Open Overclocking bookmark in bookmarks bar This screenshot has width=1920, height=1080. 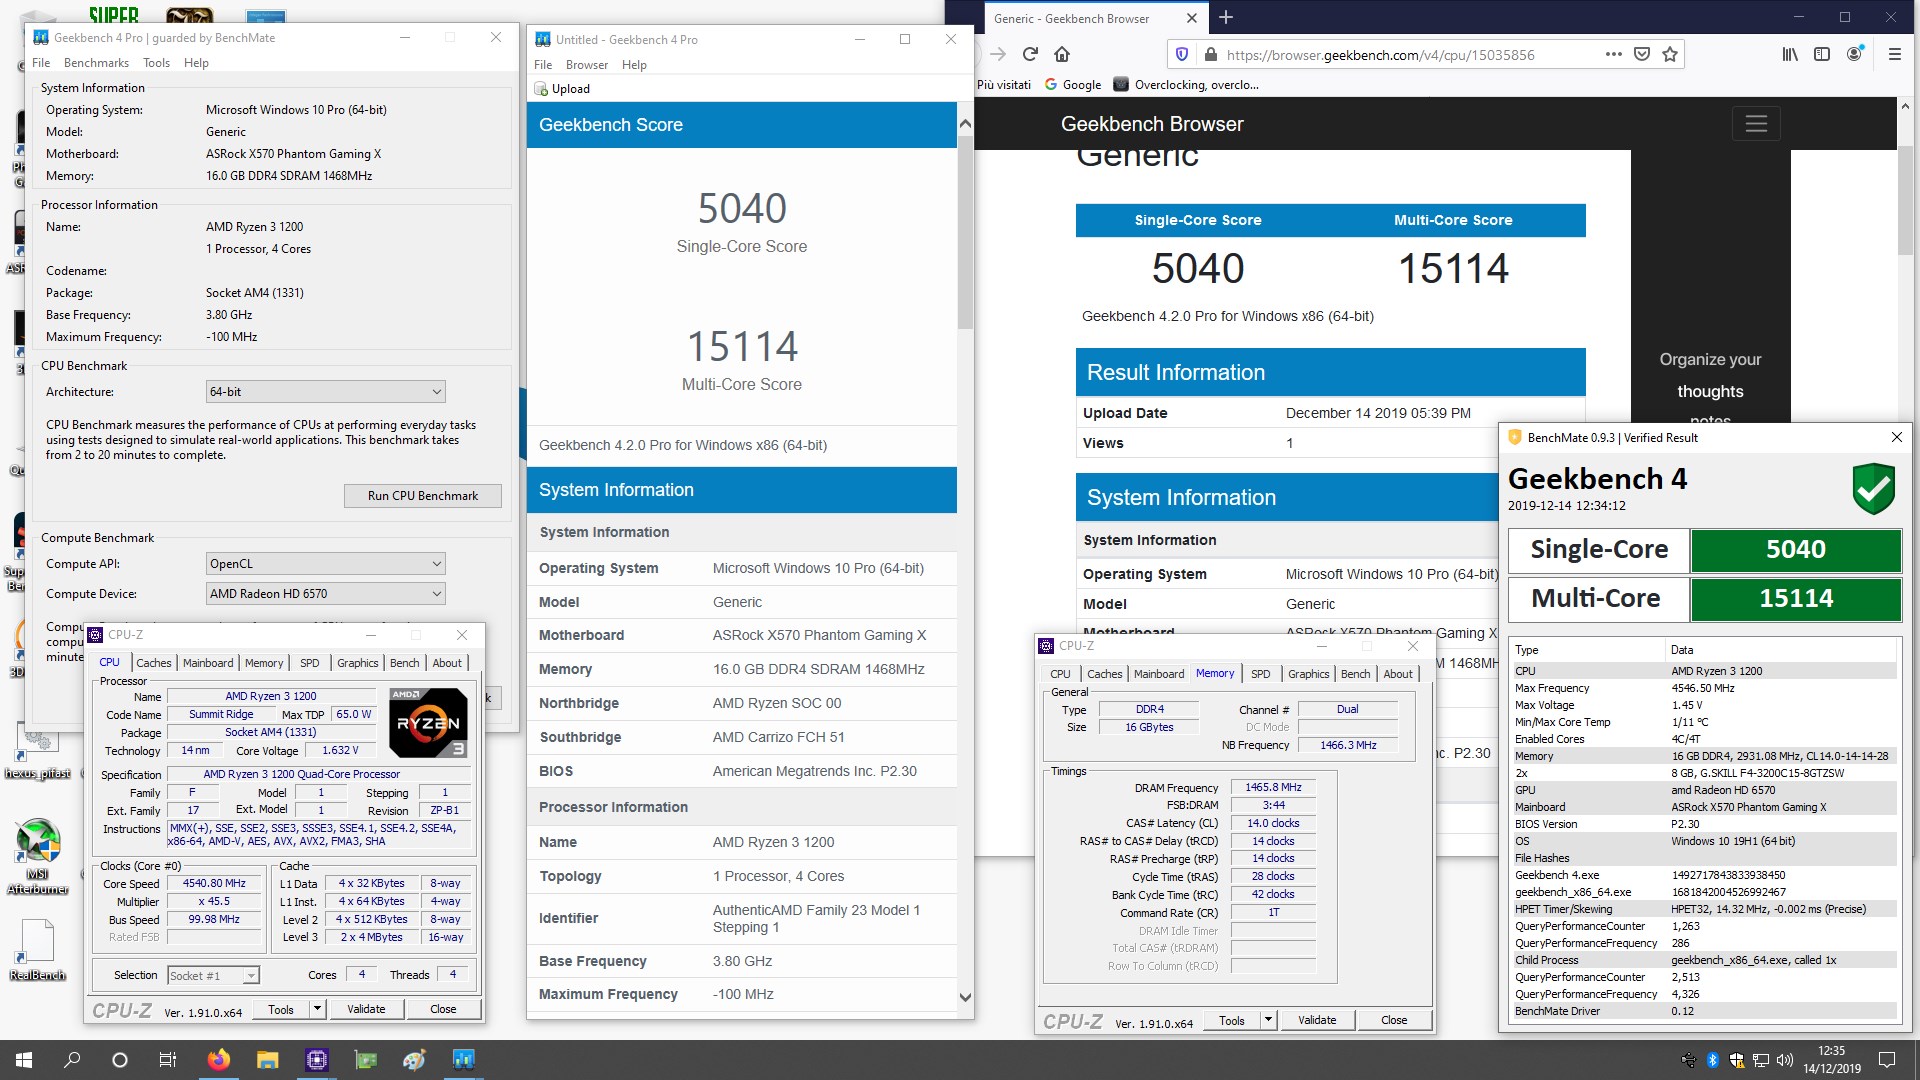pos(1186,85)
